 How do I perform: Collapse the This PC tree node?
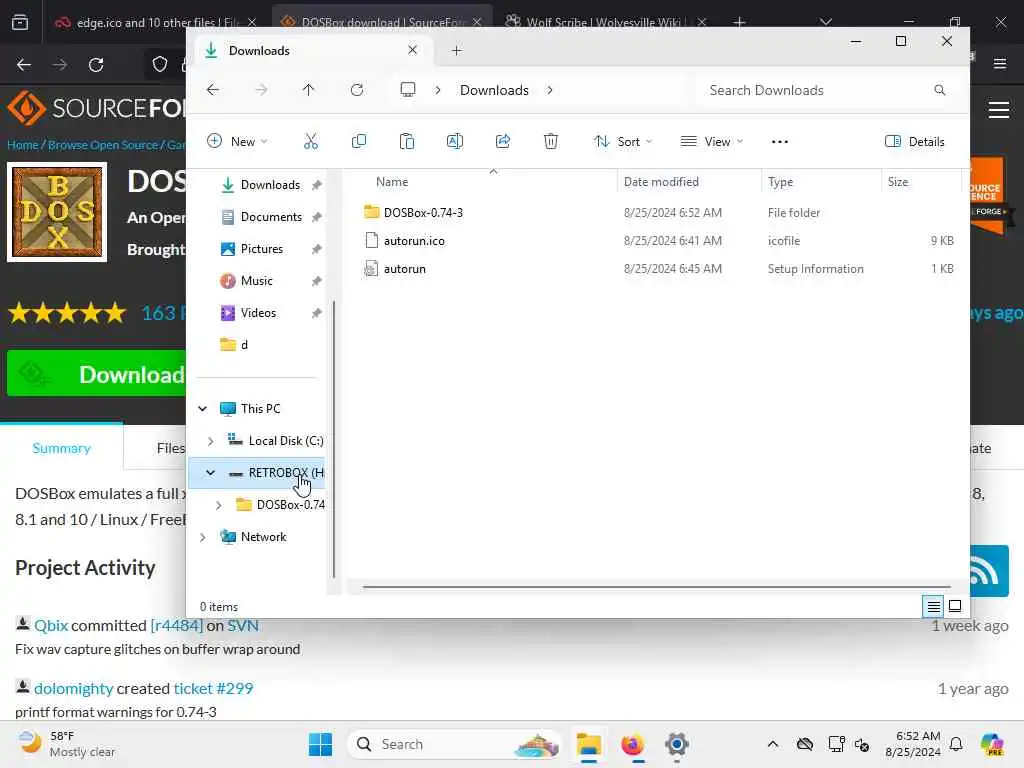coord(202,409)
